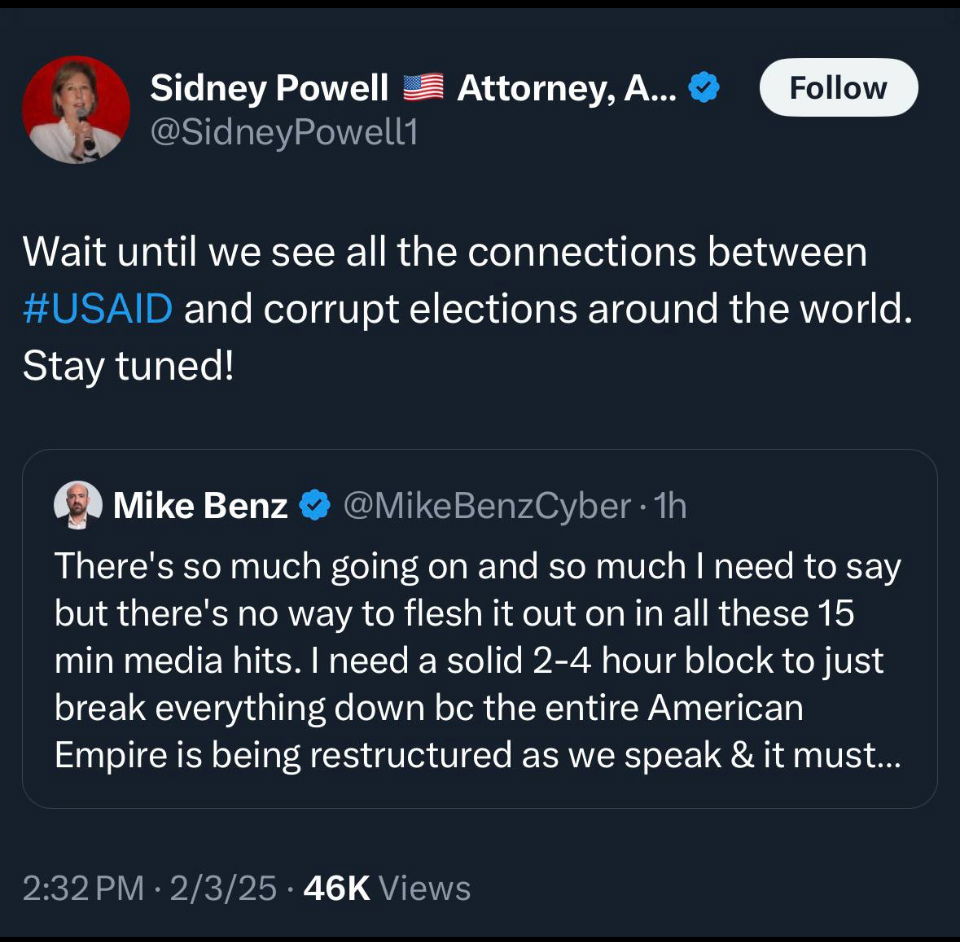This screenshot has width=960, height=942.
Task: Click the Mike Benz name in quote
Action: coord(200,506)
